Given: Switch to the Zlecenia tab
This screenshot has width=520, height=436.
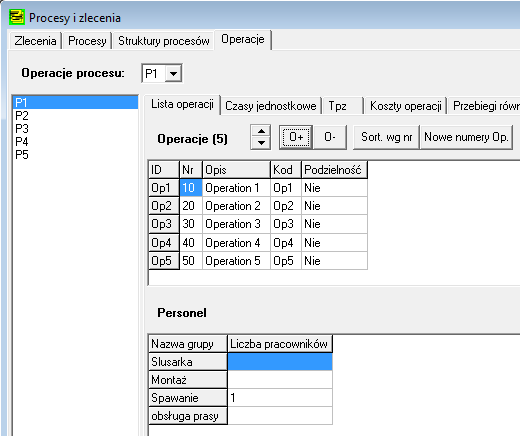Looking at the screenshot, I should click(35, 41).
